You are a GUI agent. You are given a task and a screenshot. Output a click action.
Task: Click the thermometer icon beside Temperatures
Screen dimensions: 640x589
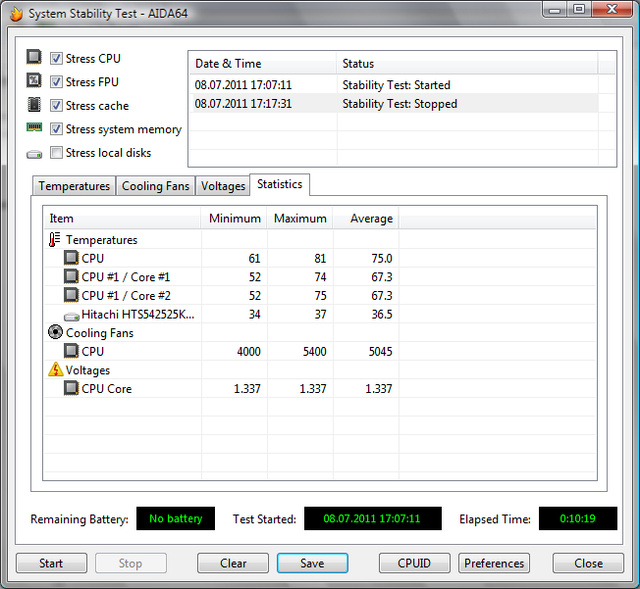(55, 240)
